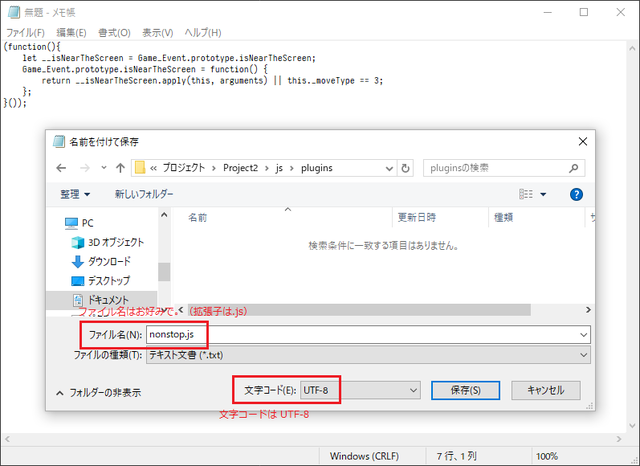Open the view options dropdown arrow
The width and height of the screenshot is (640, 466).
[x=543, y=195]
